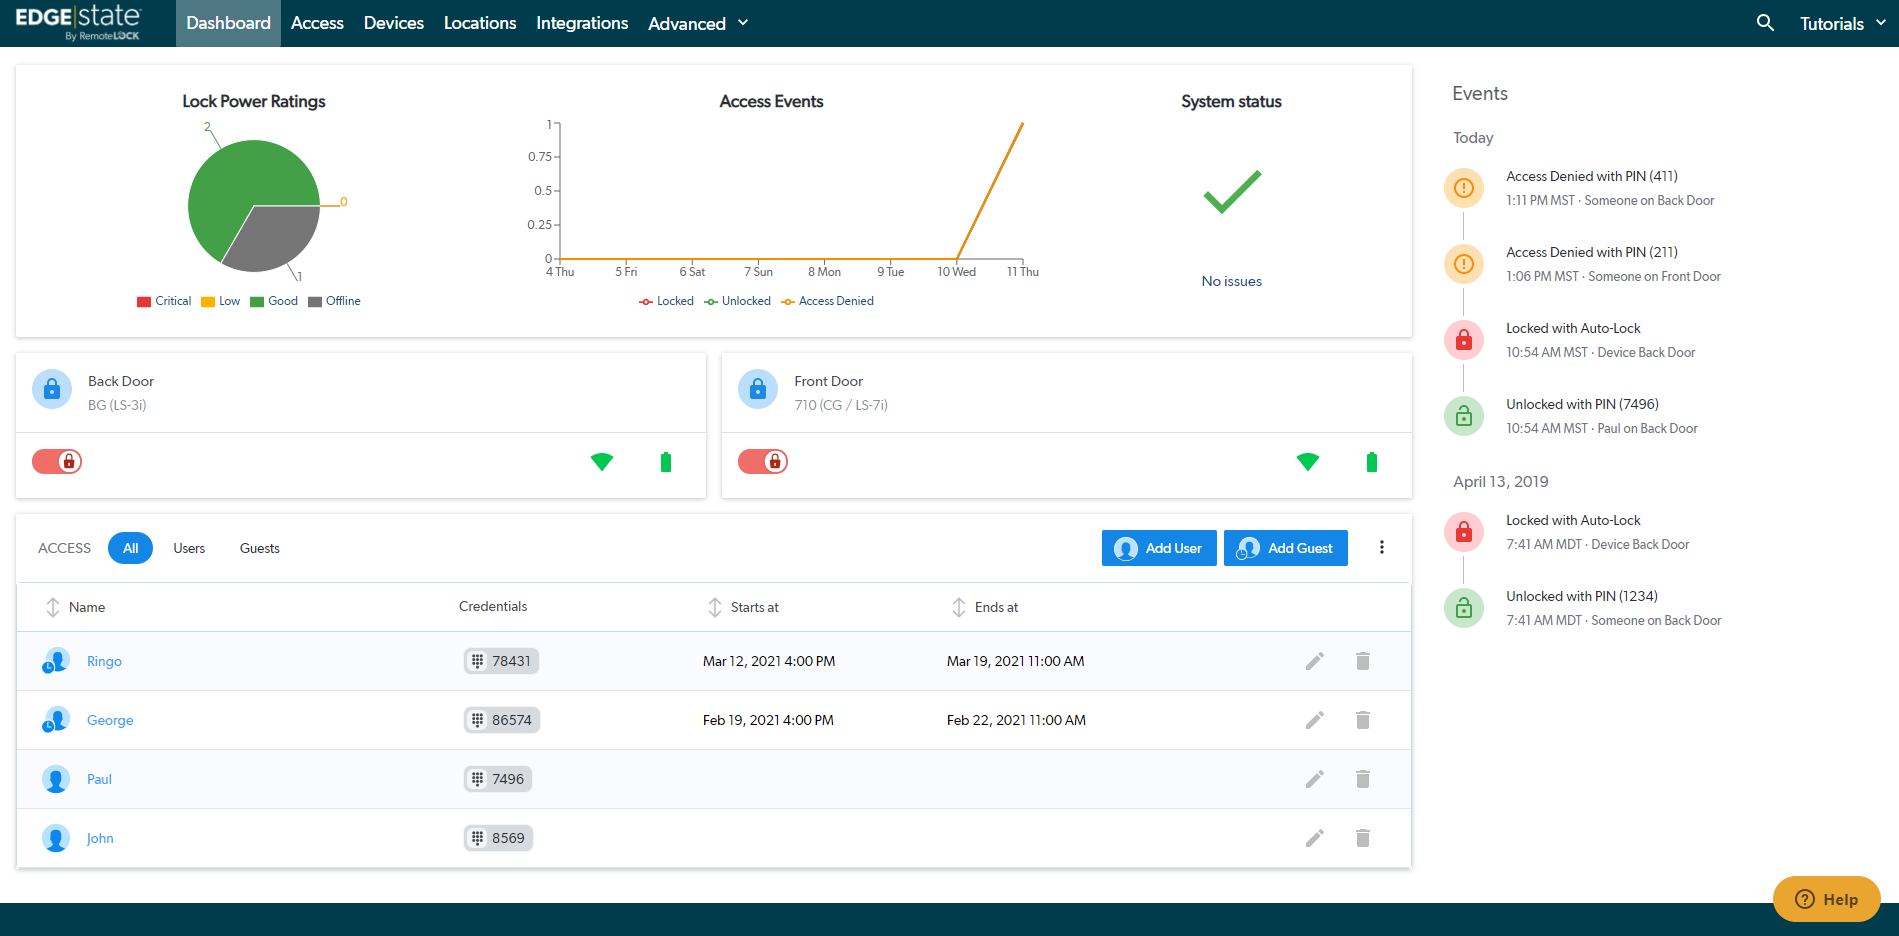The height and width of the screenshot is (936, 1899).
Task: Toggle the Front Door lock switch
Action: coord(763,461)
